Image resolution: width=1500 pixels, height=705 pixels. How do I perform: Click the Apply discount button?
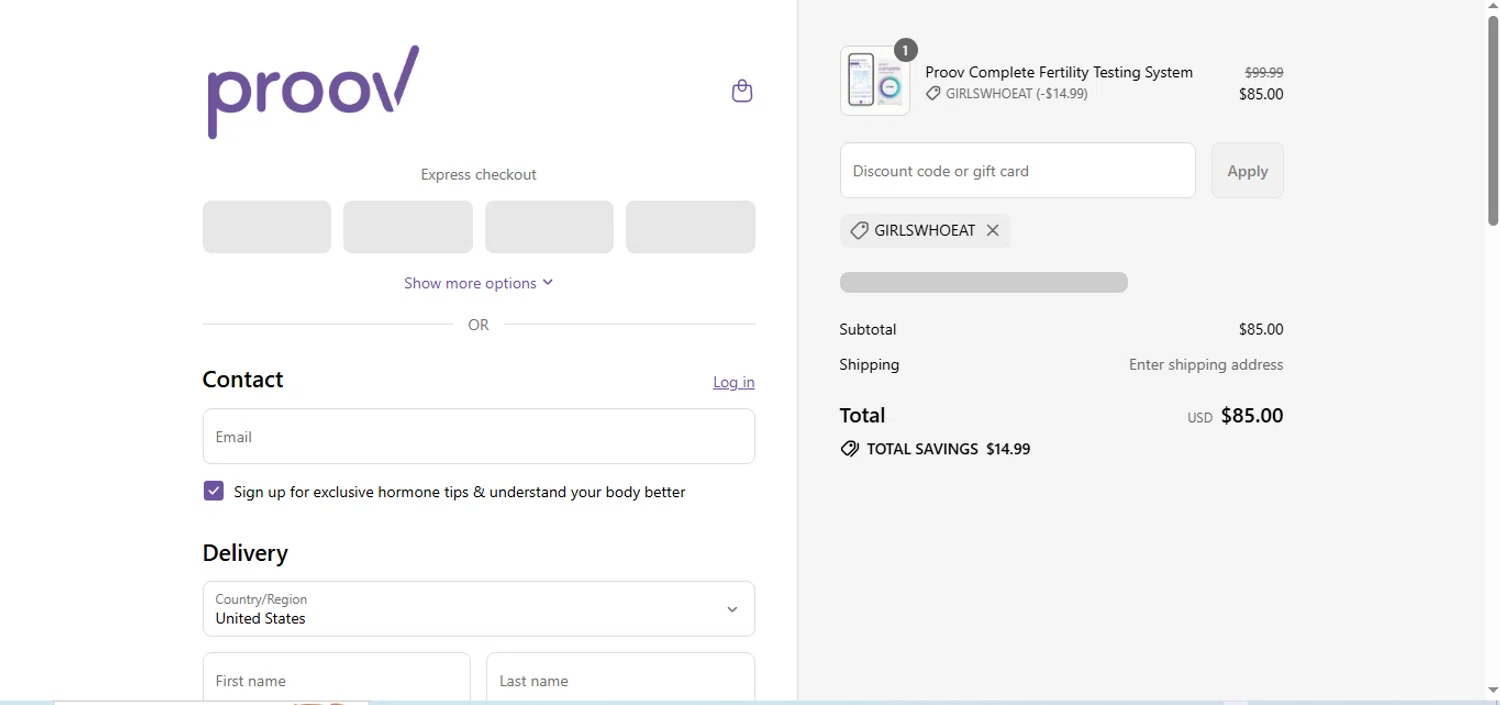tap(1247, 171)
